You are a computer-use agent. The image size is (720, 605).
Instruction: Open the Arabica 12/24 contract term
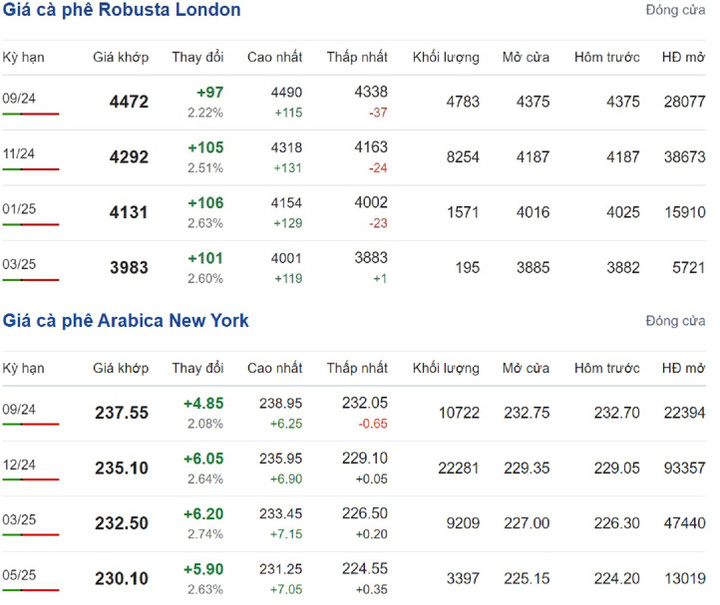click(19, 466)
